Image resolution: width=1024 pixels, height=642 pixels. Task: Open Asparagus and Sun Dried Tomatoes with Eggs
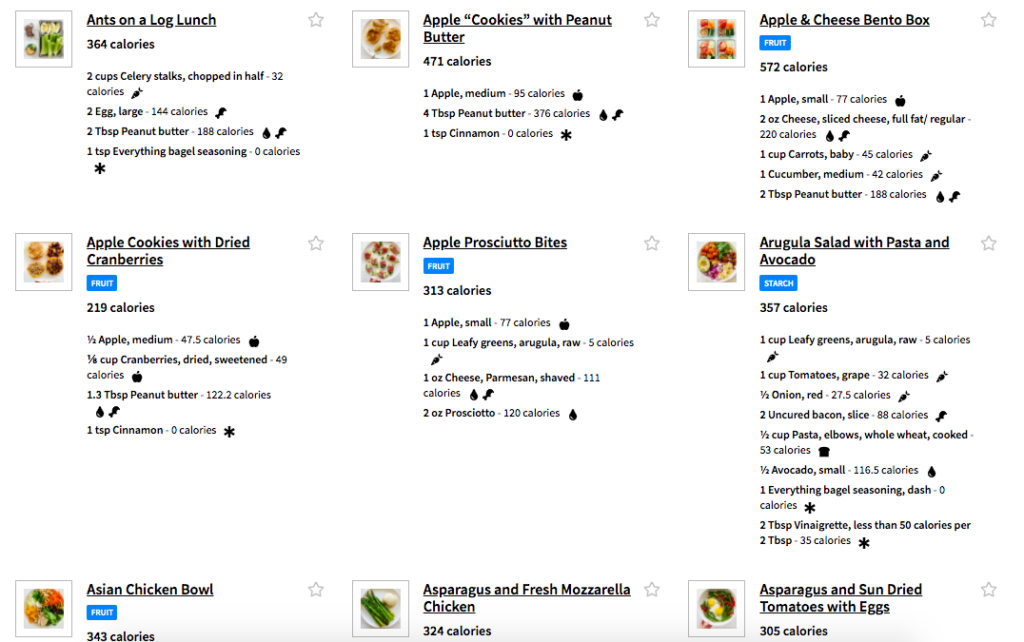click(x=840, y=598)
